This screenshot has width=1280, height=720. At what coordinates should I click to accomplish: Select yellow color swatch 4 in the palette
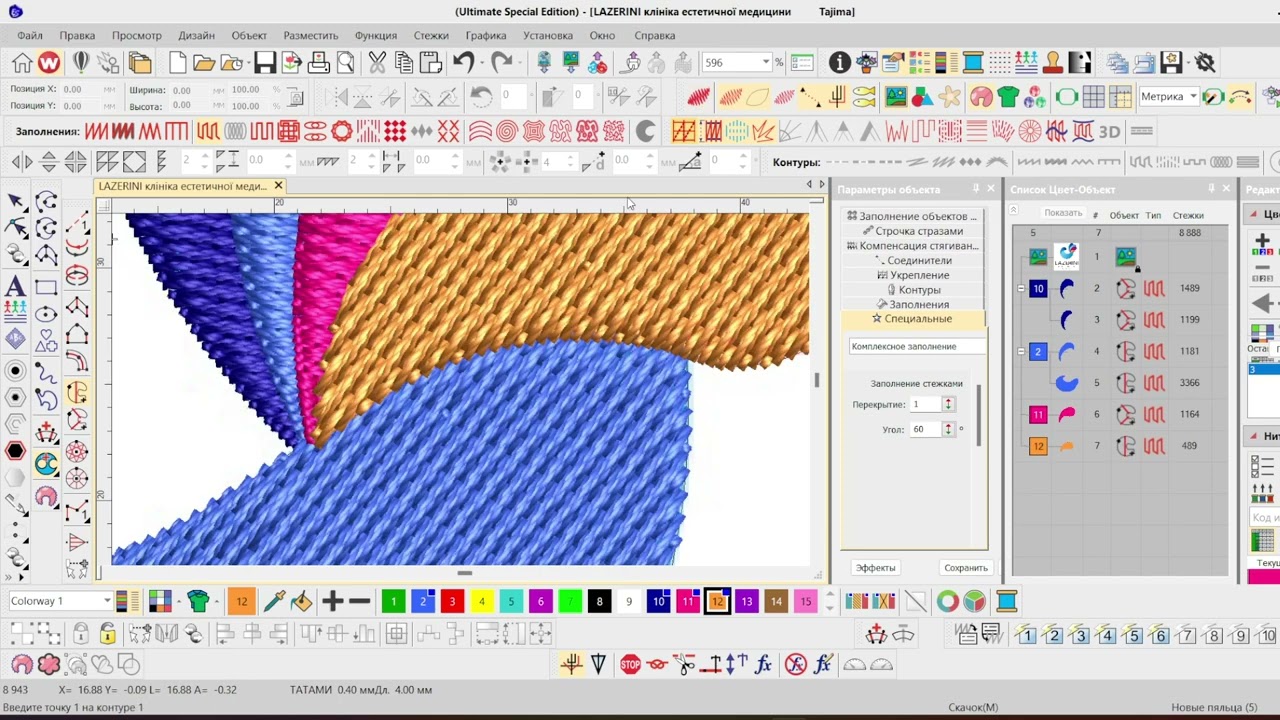coord(481,601)
